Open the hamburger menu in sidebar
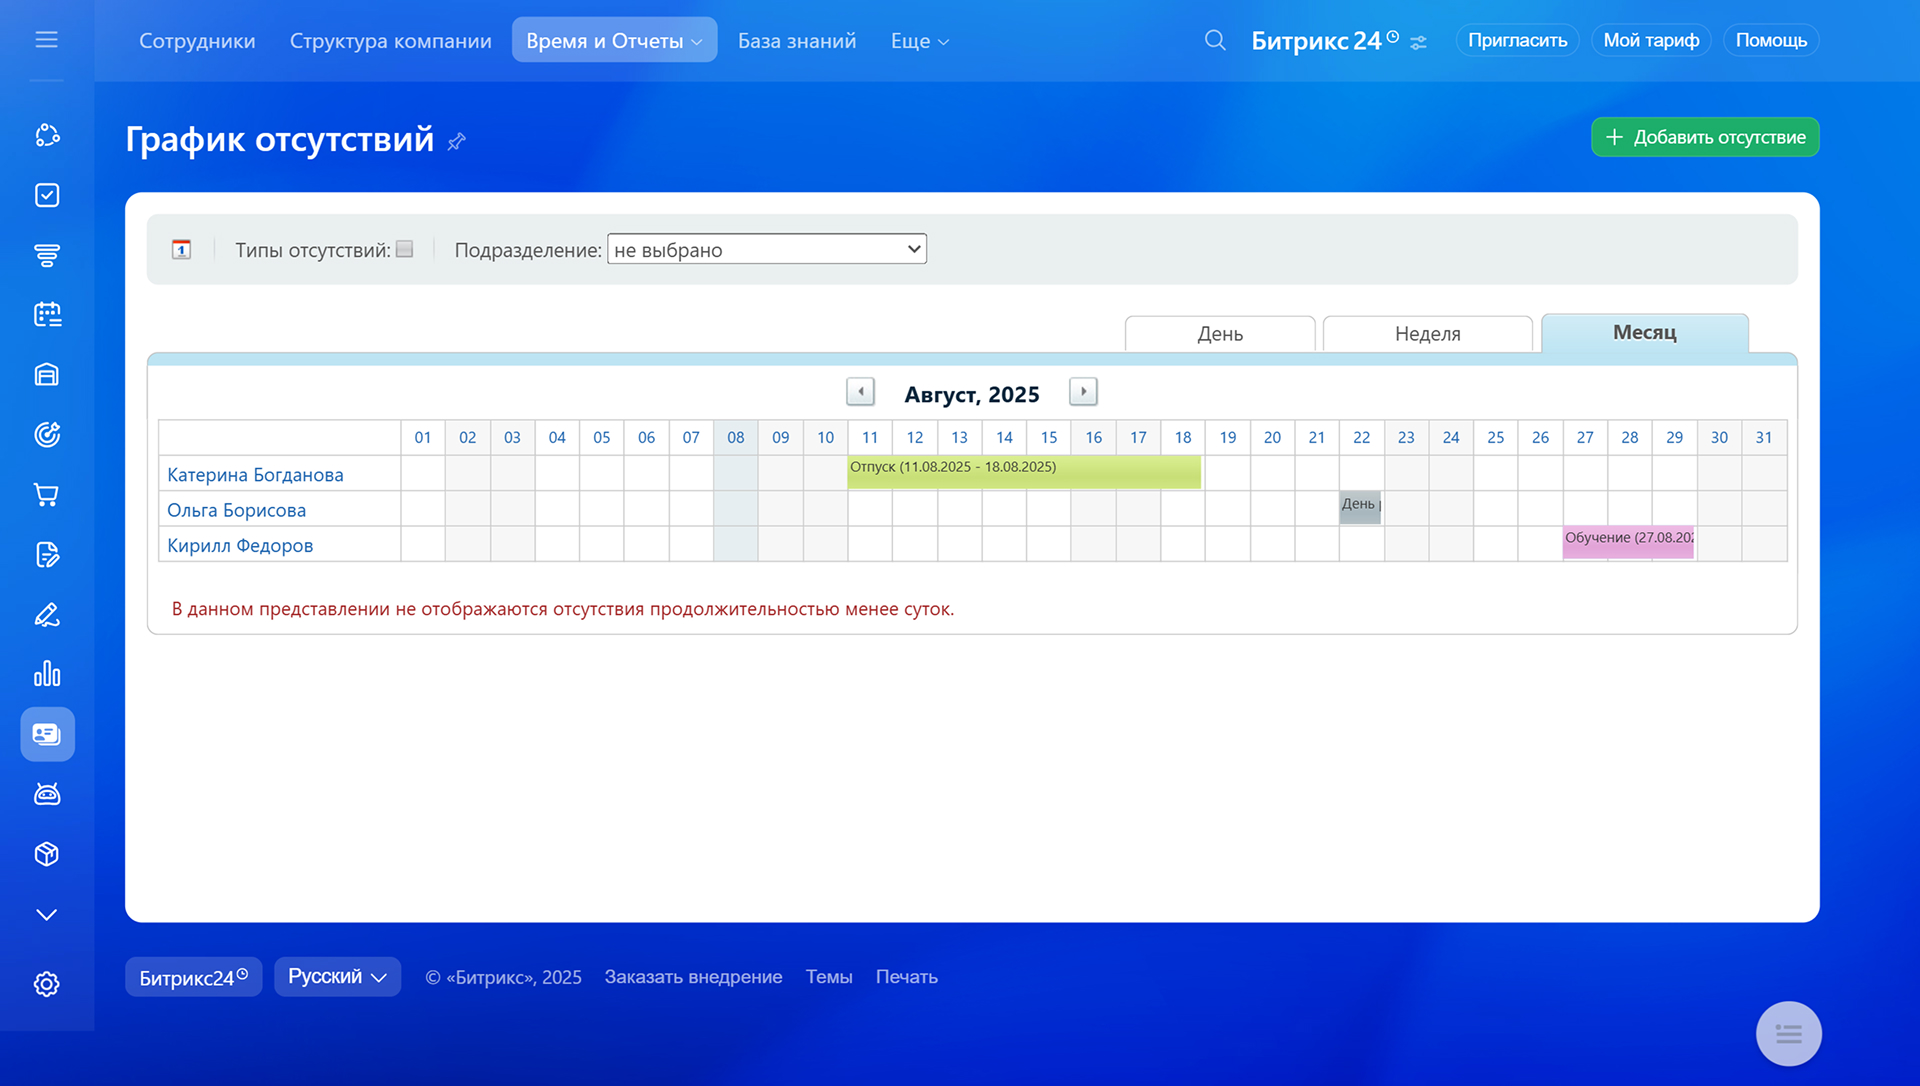Screen dimensions: 1920x1086 pos(46,40)
